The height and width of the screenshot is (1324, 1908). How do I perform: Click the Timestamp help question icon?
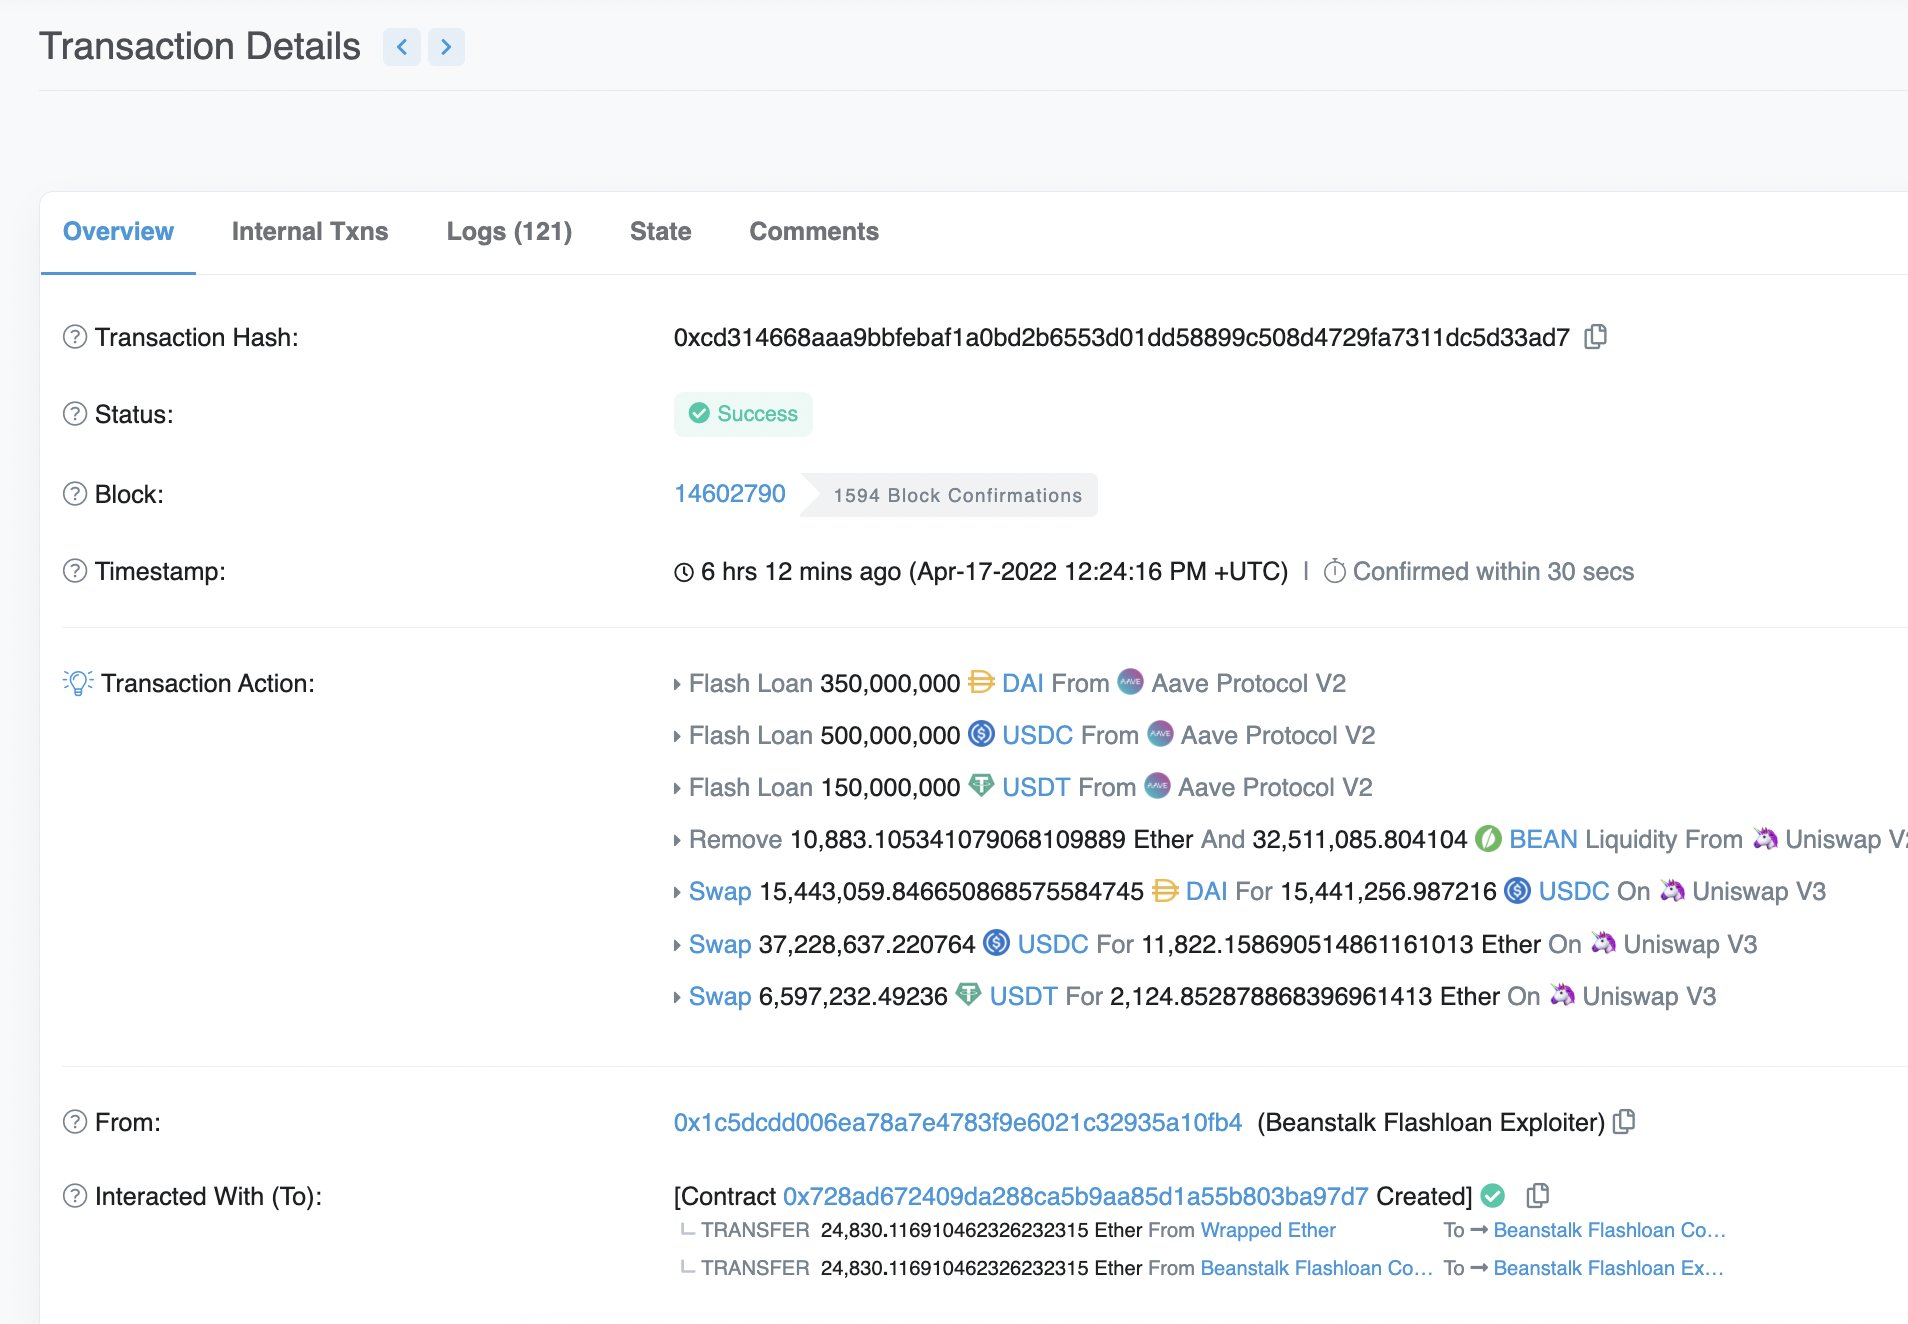click(x=75, y=571)
